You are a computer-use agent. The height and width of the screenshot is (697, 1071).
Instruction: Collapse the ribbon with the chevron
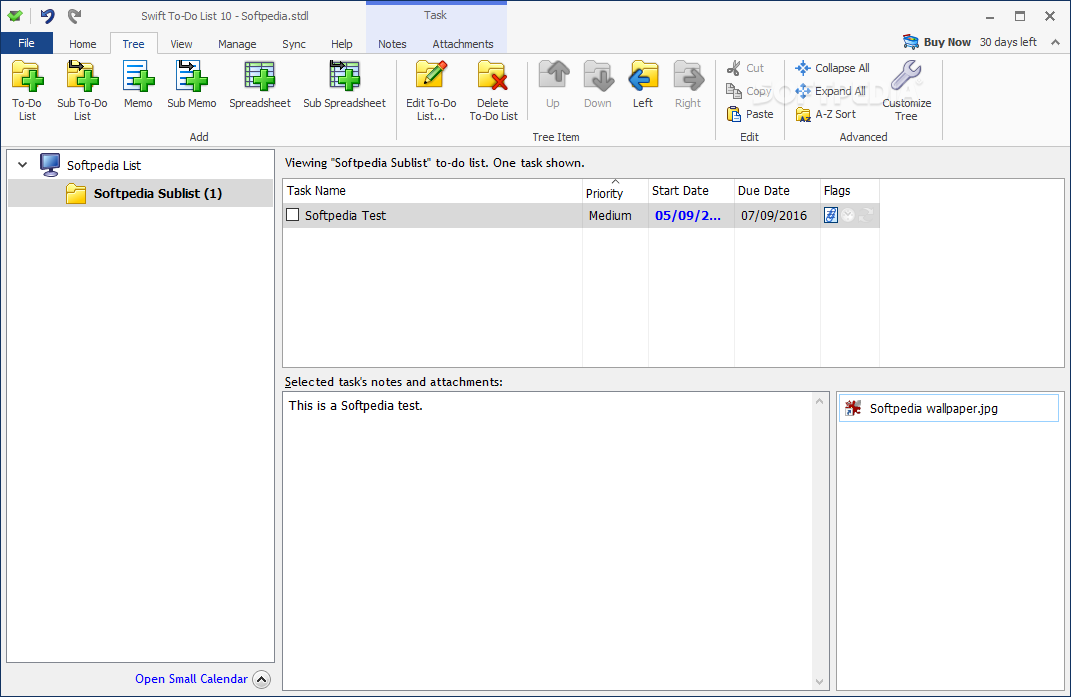coord(1055,42)
